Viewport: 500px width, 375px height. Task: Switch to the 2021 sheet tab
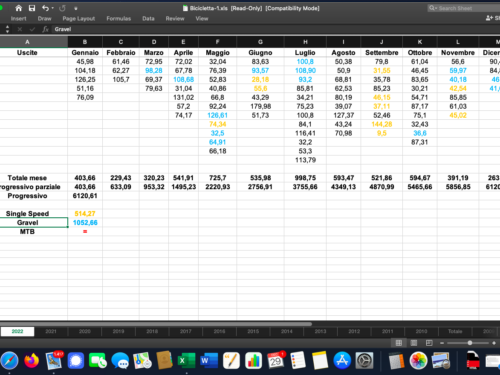coord(51,331)
